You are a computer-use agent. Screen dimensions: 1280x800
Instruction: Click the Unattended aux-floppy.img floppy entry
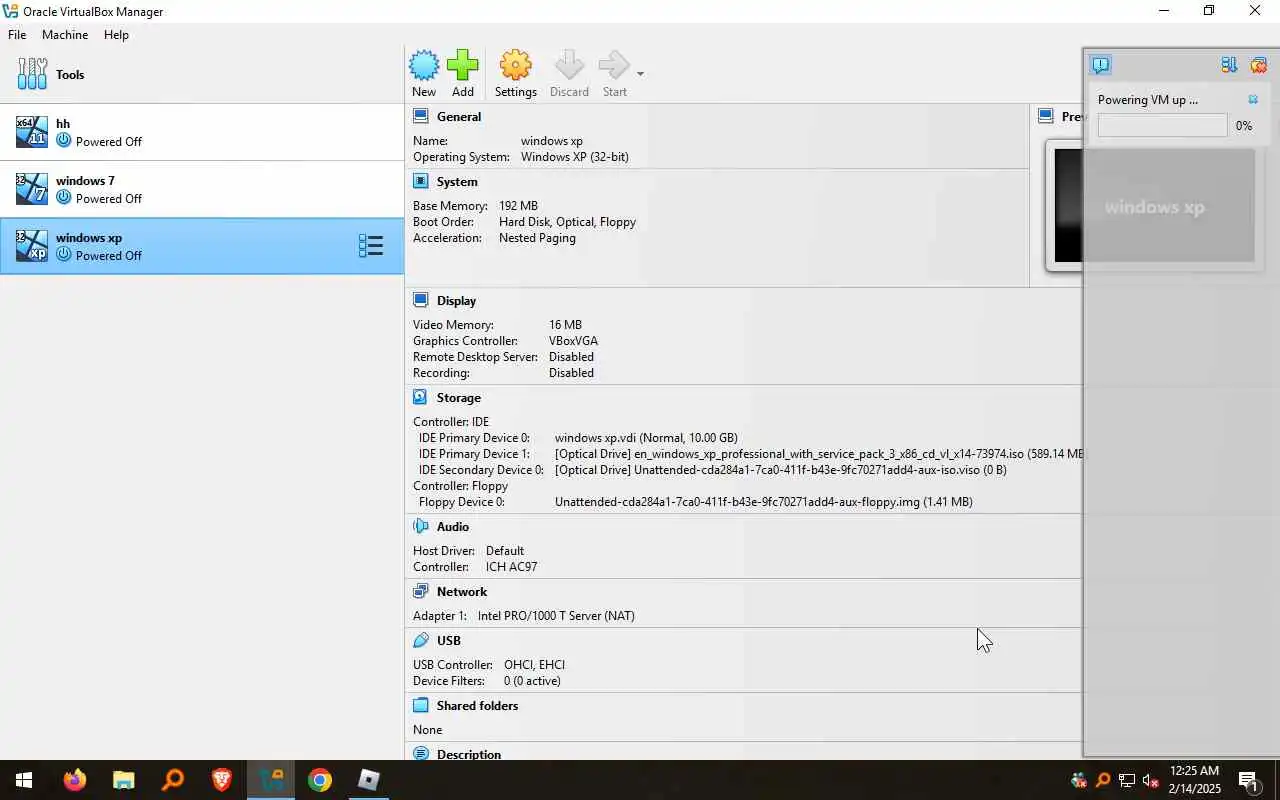tap(763, 502)
